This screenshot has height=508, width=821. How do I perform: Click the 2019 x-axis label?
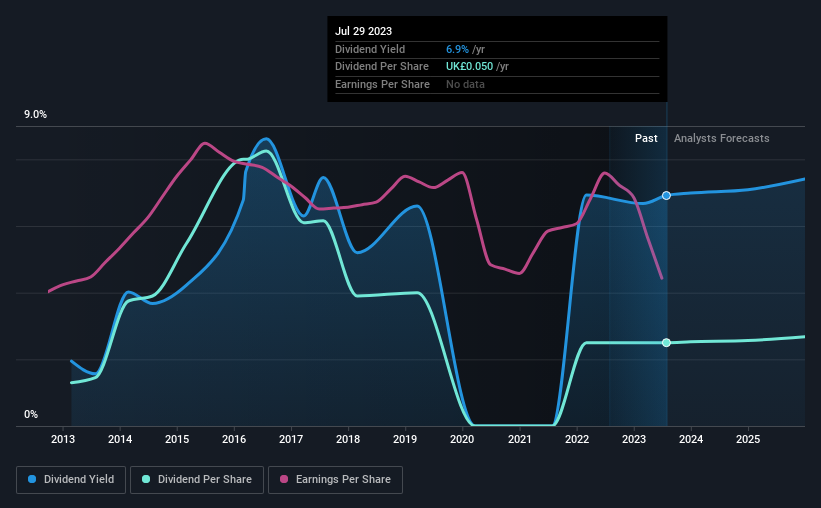click(x=405, y=439)
